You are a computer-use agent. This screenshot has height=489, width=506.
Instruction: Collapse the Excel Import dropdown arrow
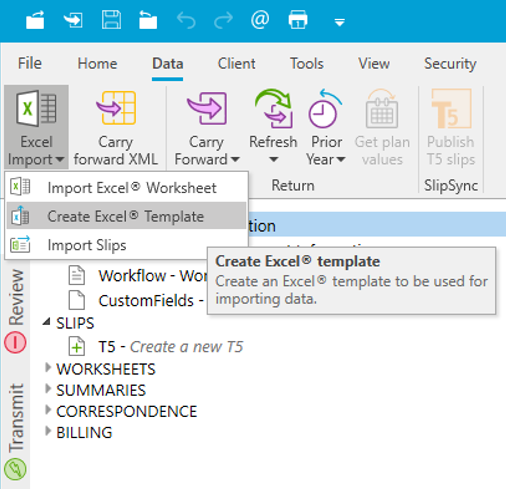pos(60,159)
